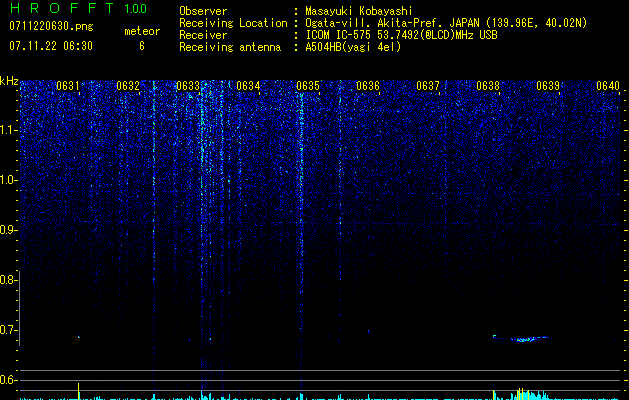Click the 0640 time marker
Viewport: 629px width, 400px height.
(608, 86)
